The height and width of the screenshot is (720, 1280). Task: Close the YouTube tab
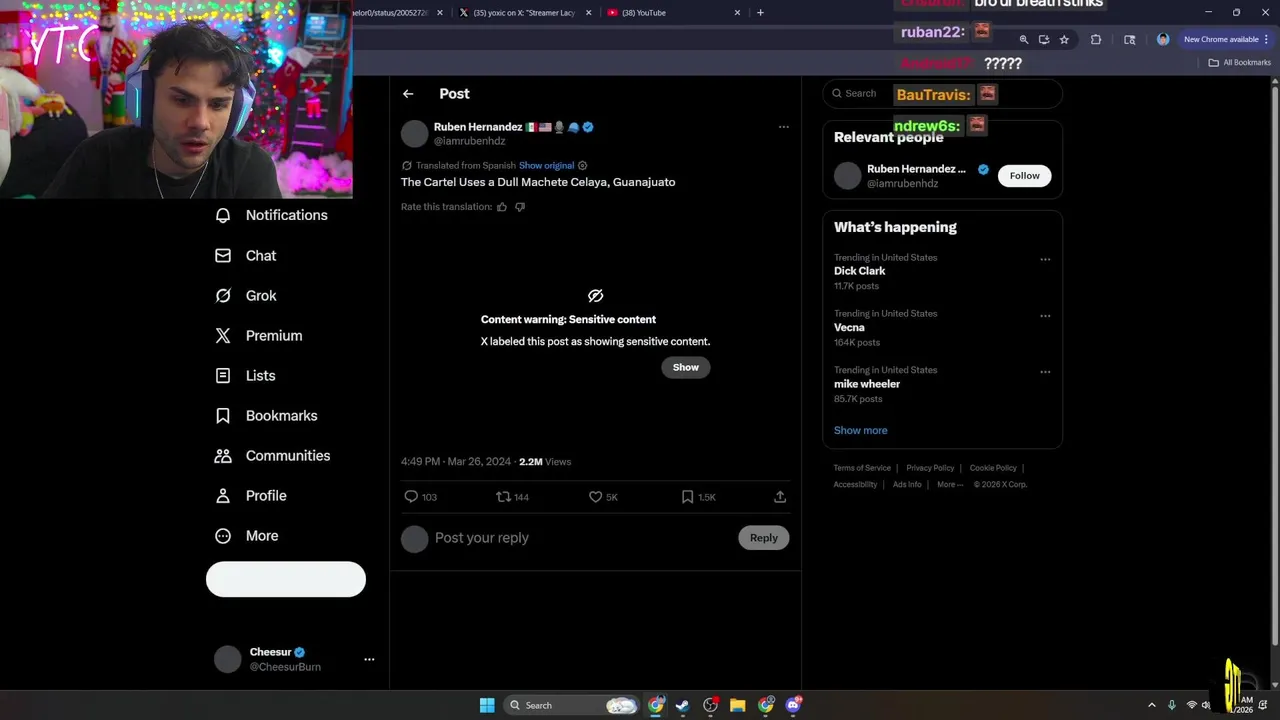coord(738,13)
